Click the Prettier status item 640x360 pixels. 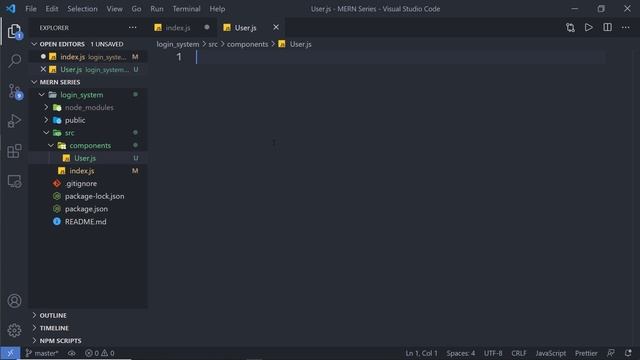(586, 353)
